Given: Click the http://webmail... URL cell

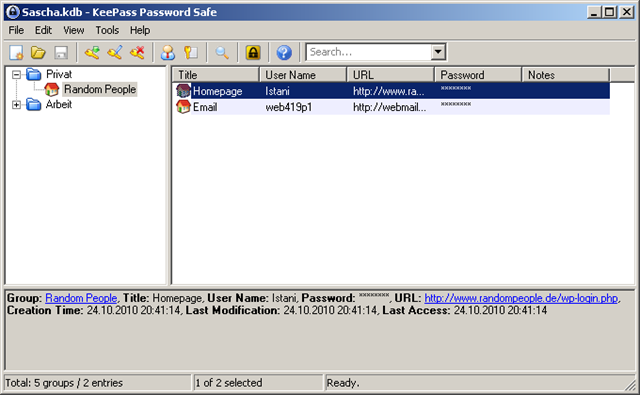Looking at the screenshot, I should (390, 107).
